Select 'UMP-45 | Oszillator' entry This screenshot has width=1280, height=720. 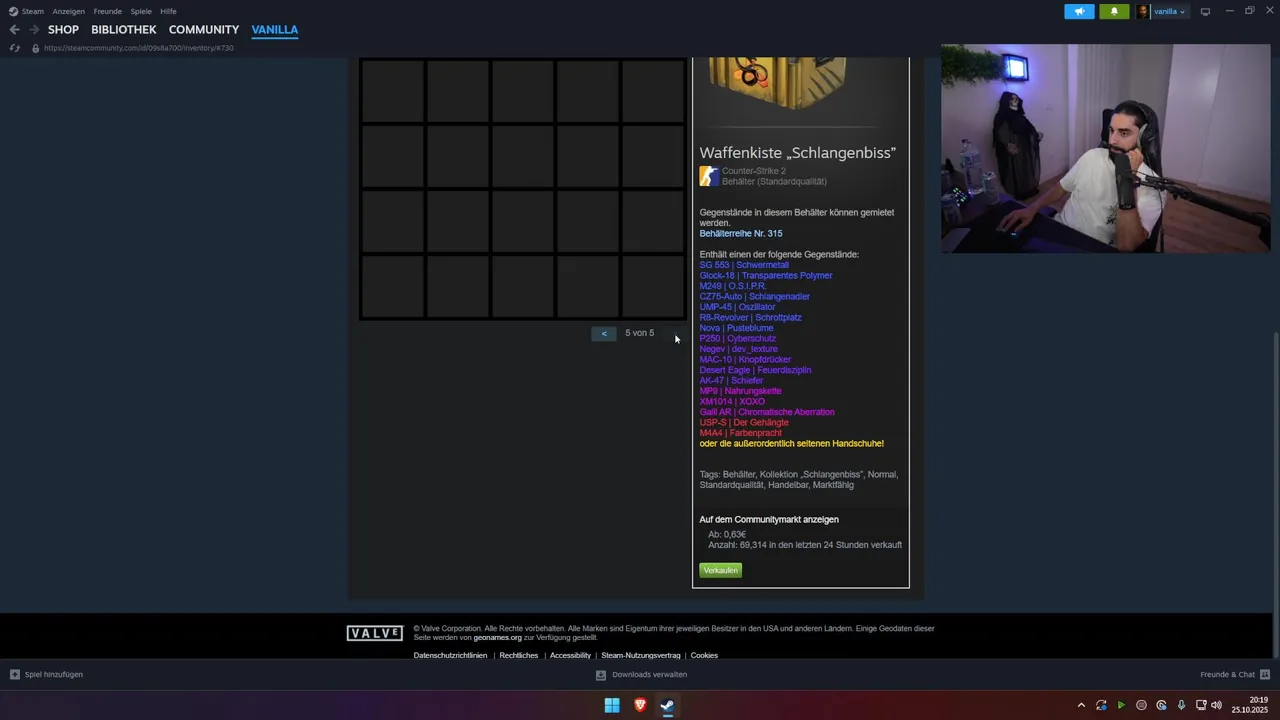pos(737,307)
